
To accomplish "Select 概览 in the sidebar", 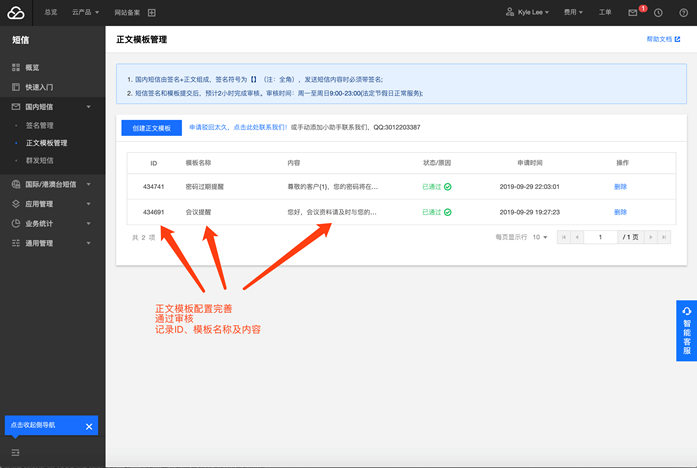I will click(x=32, y=68).
